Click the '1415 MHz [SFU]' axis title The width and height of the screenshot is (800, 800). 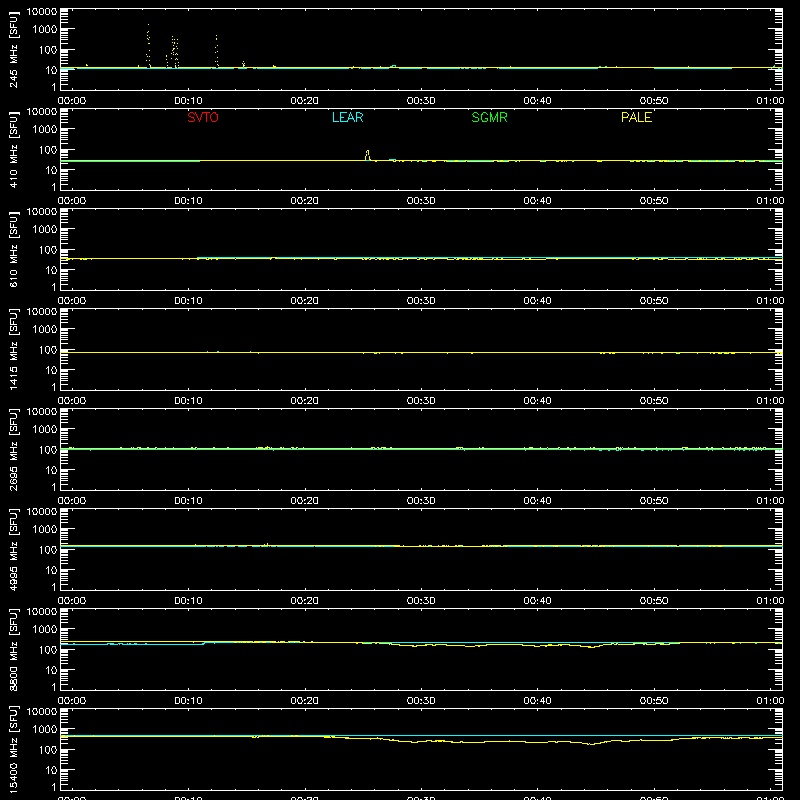click(13, 349)
